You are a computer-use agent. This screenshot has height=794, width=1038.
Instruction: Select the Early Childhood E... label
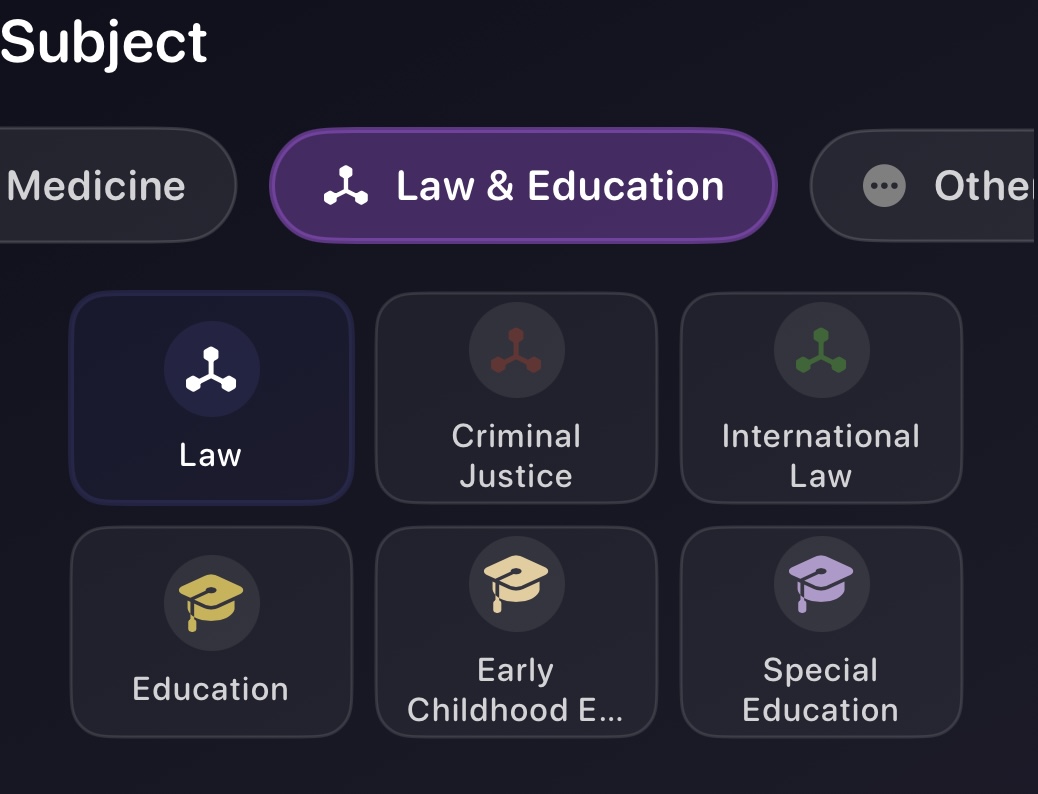[516, 690]
